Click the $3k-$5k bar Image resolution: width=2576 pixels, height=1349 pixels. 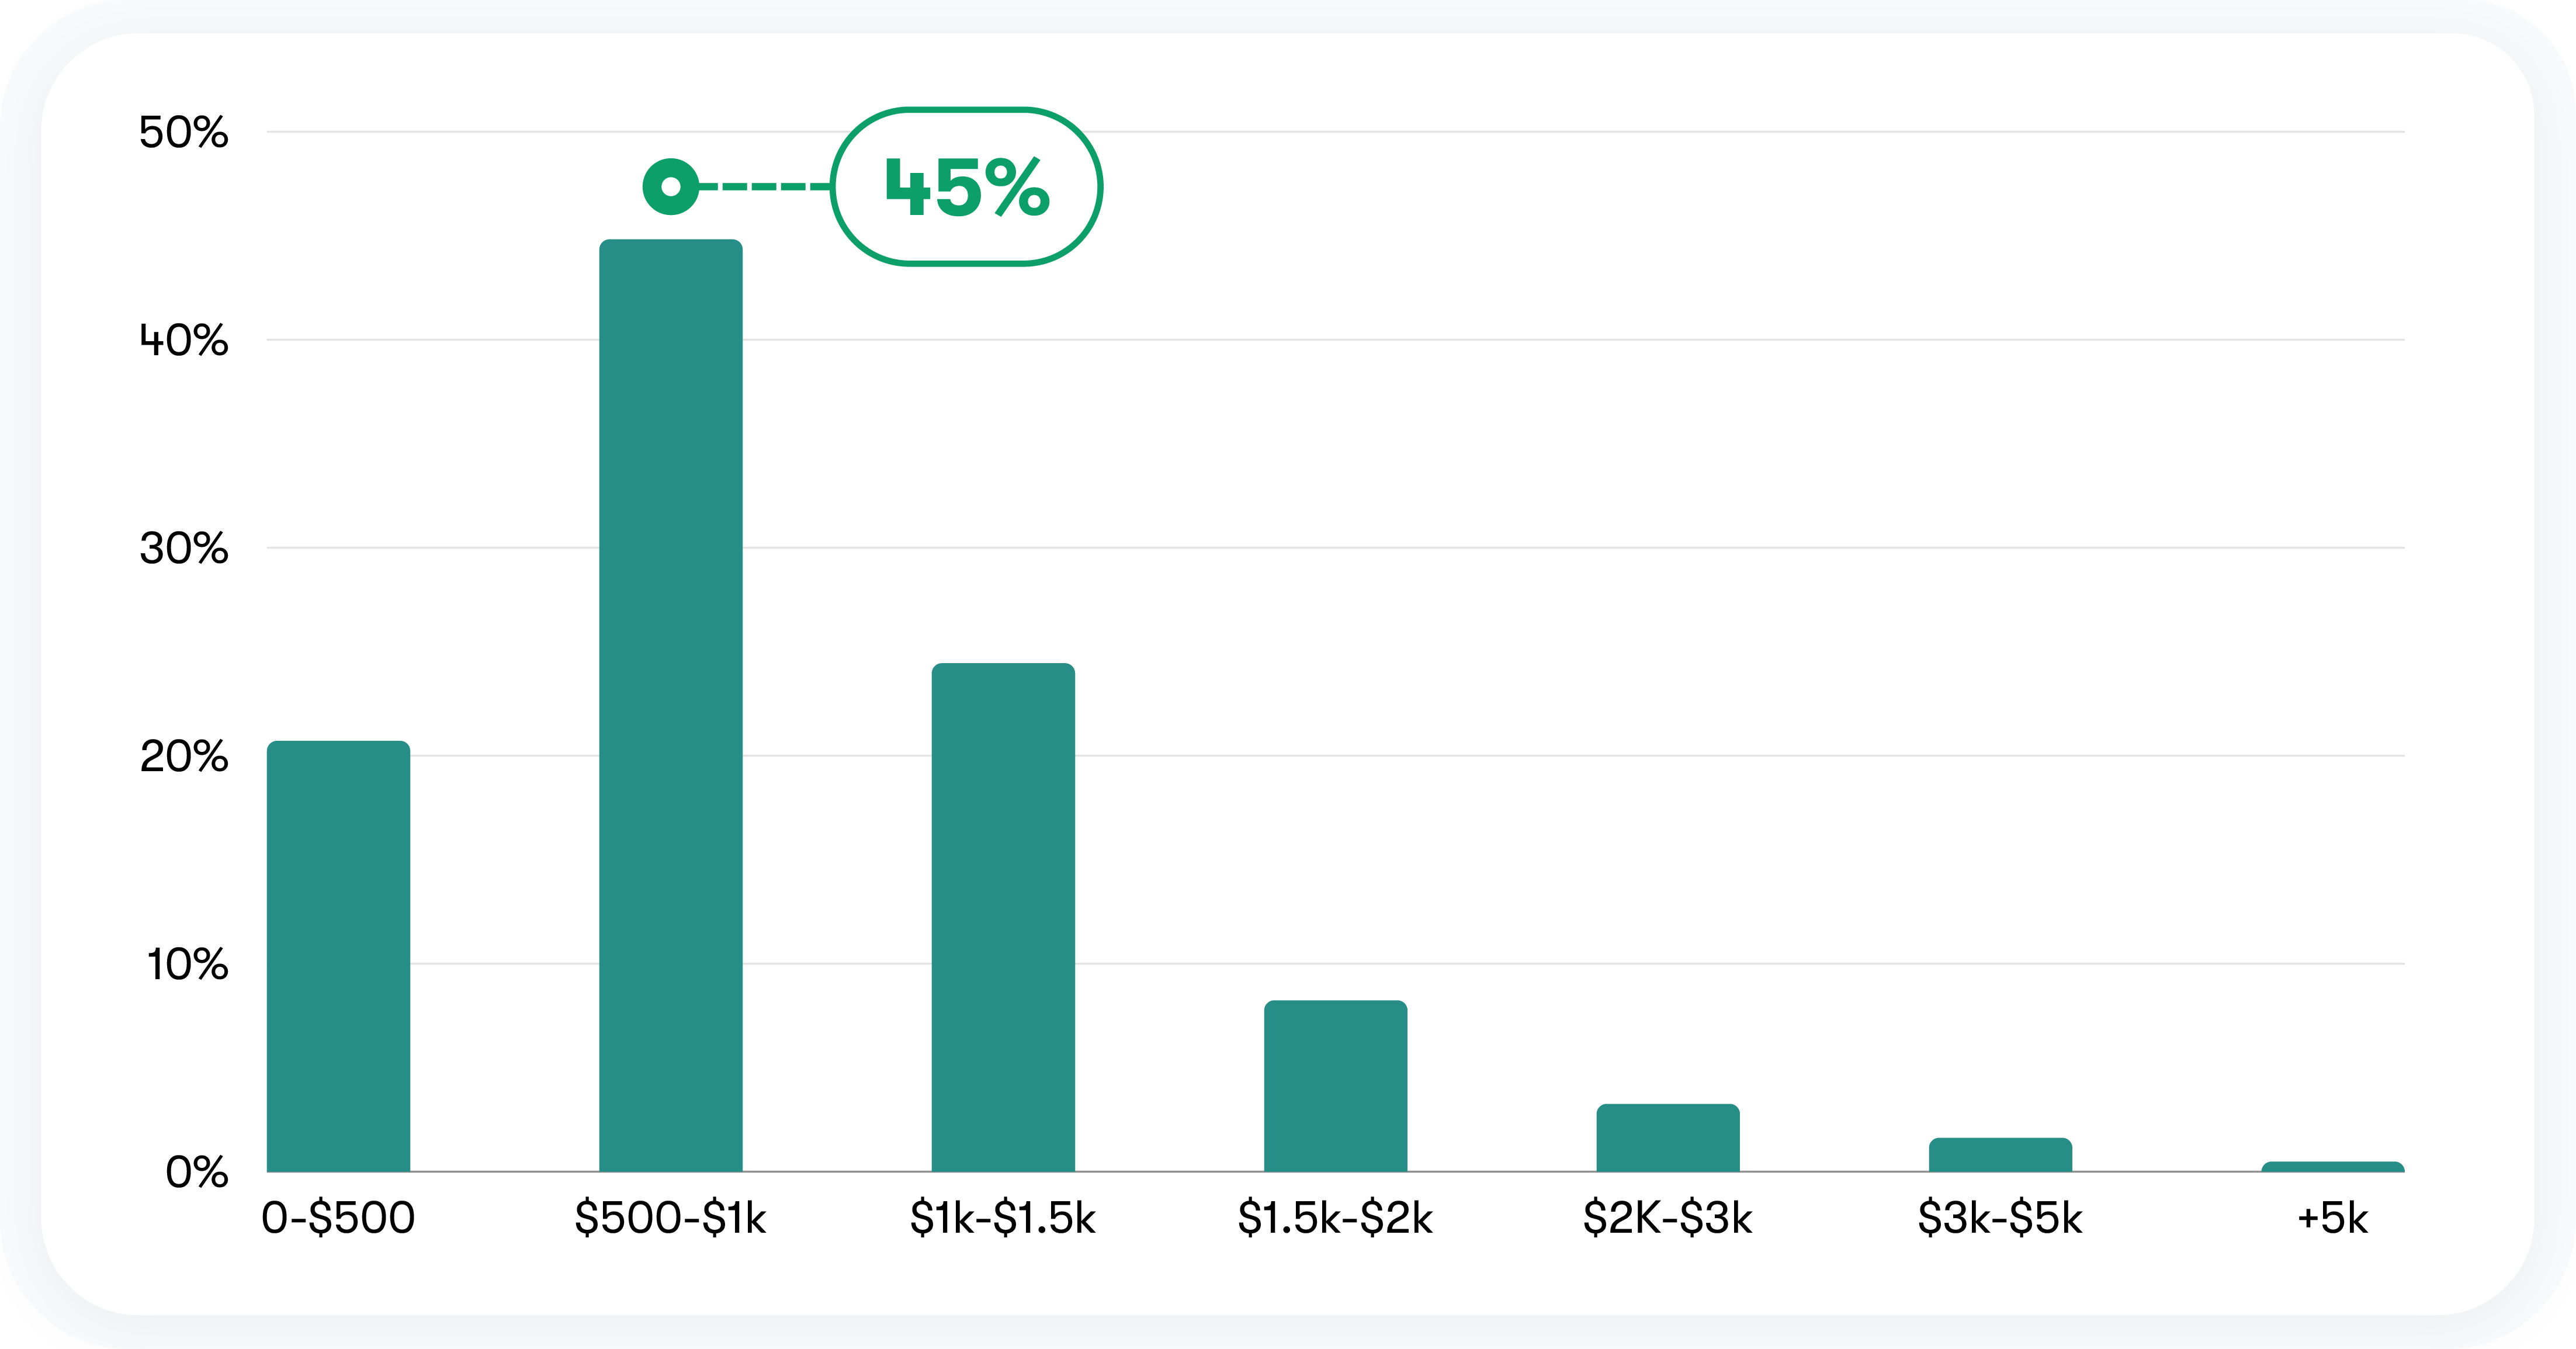click(2000, 1155)
